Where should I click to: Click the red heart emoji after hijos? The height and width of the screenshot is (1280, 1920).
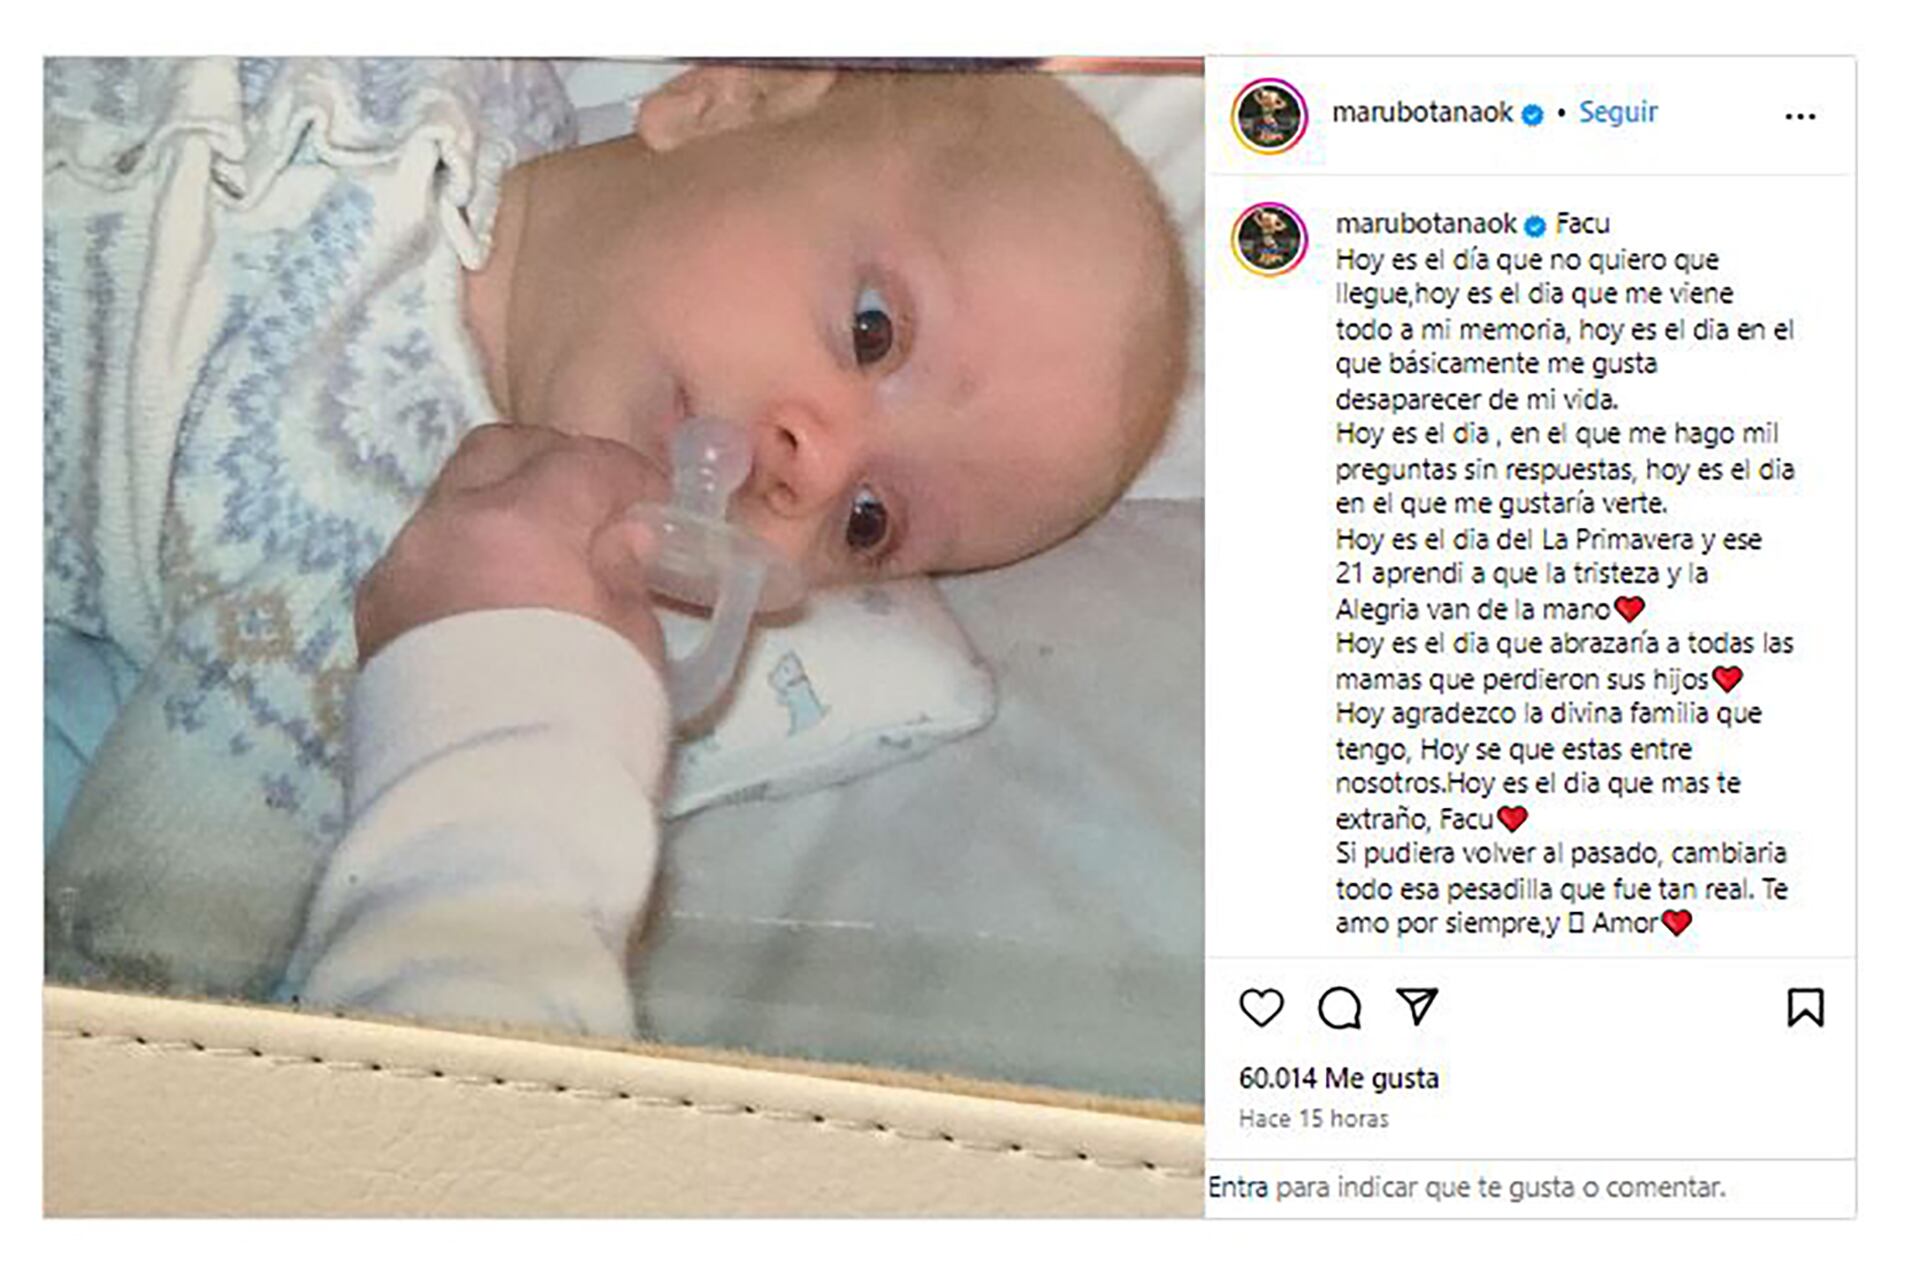pyautogui.click(x=1727, y=679)
